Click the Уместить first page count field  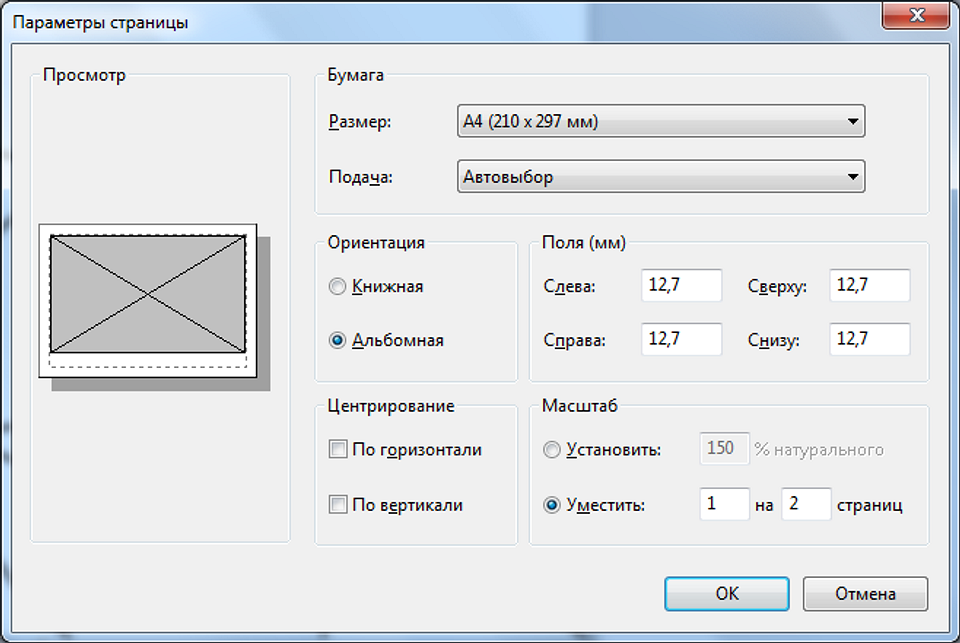tap(724, 504)
